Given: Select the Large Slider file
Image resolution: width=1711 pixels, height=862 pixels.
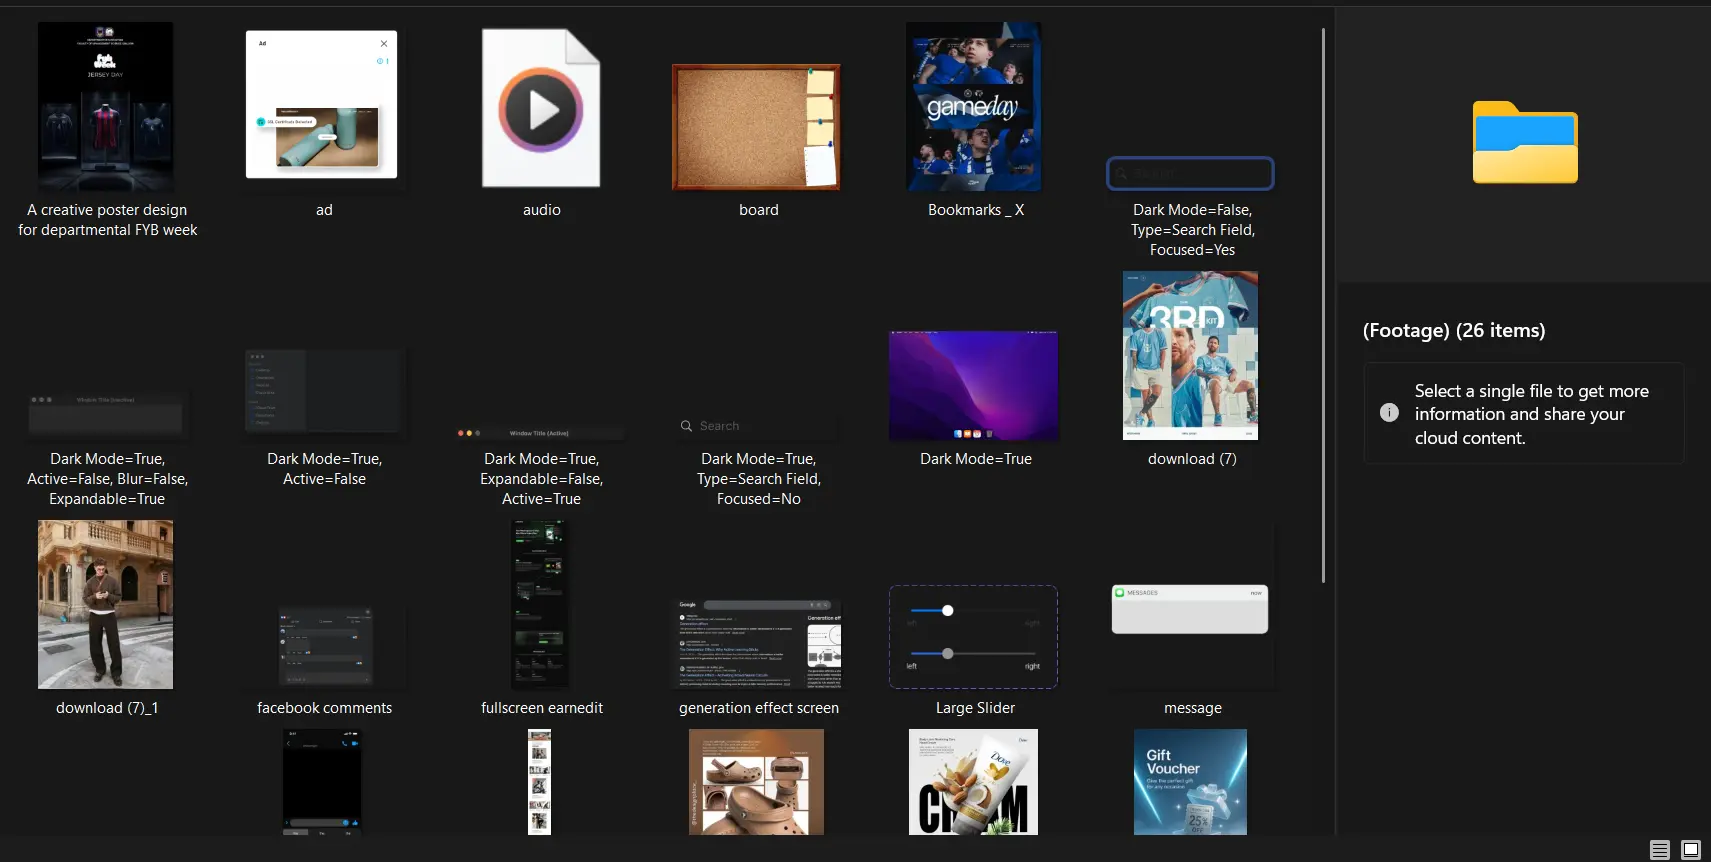Looking at the screenshot, I should point(973,637).
